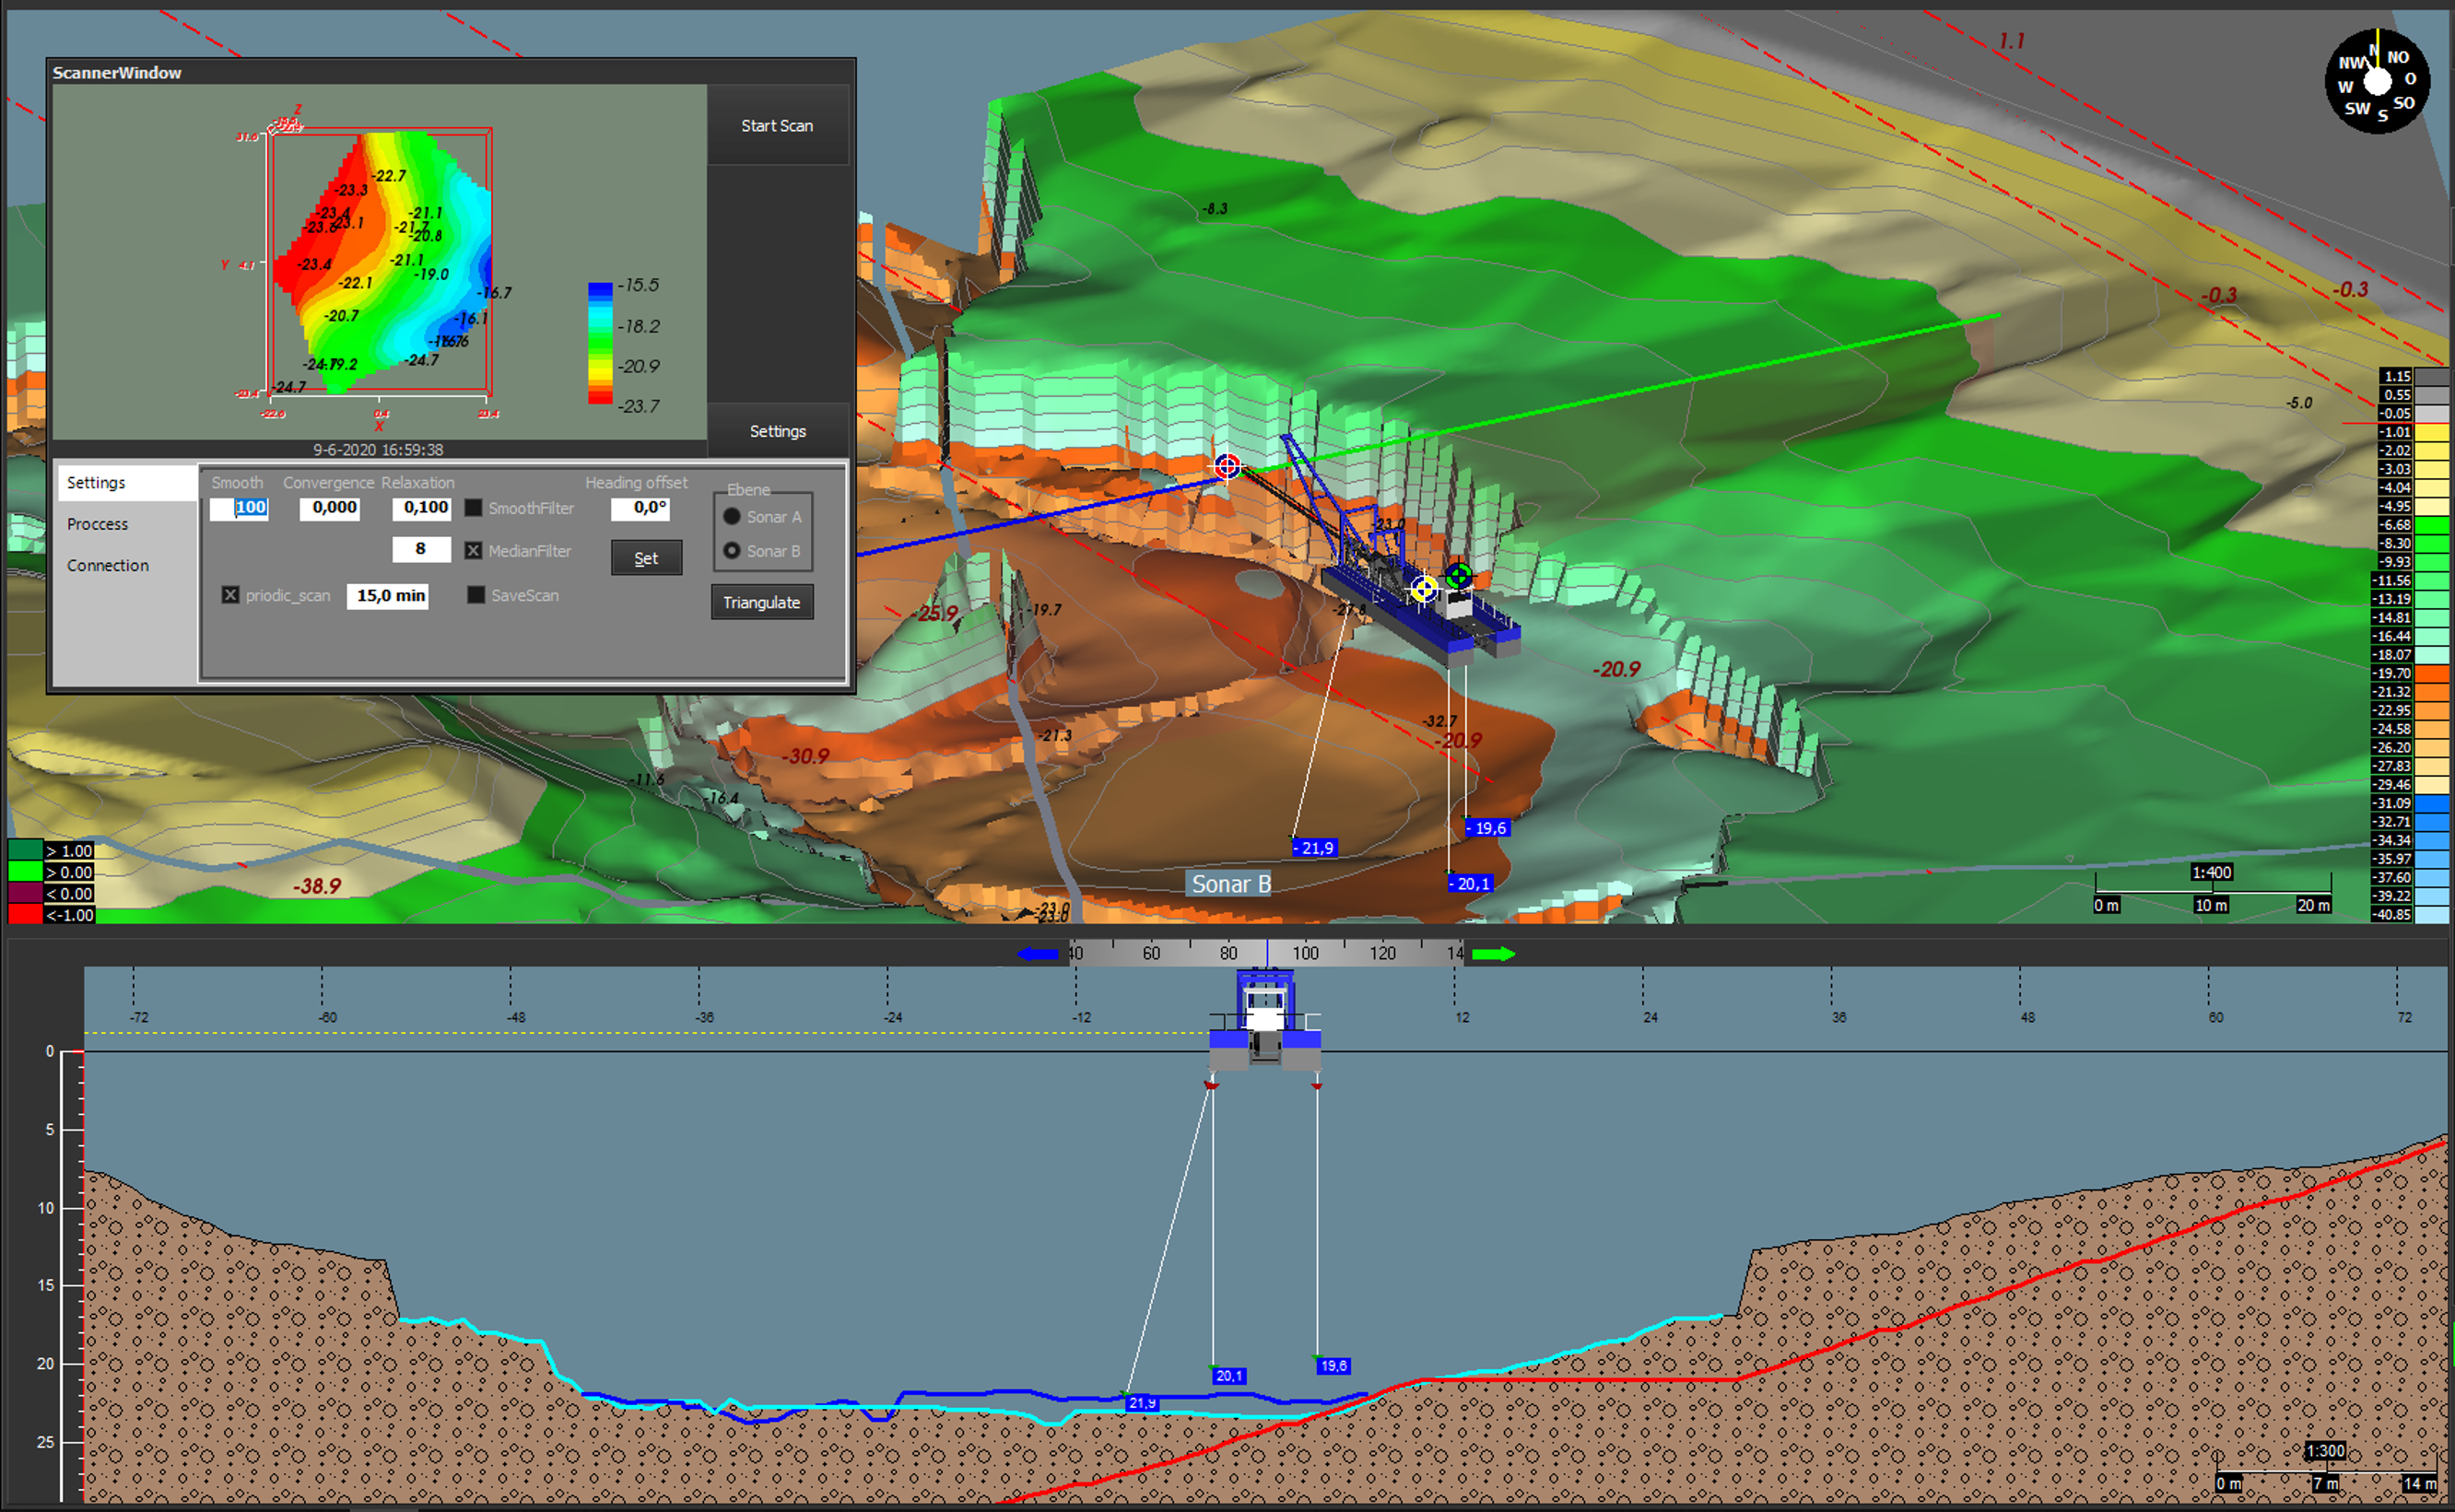Click the blue left arrow beside the profile ruler

[1038, 954]
